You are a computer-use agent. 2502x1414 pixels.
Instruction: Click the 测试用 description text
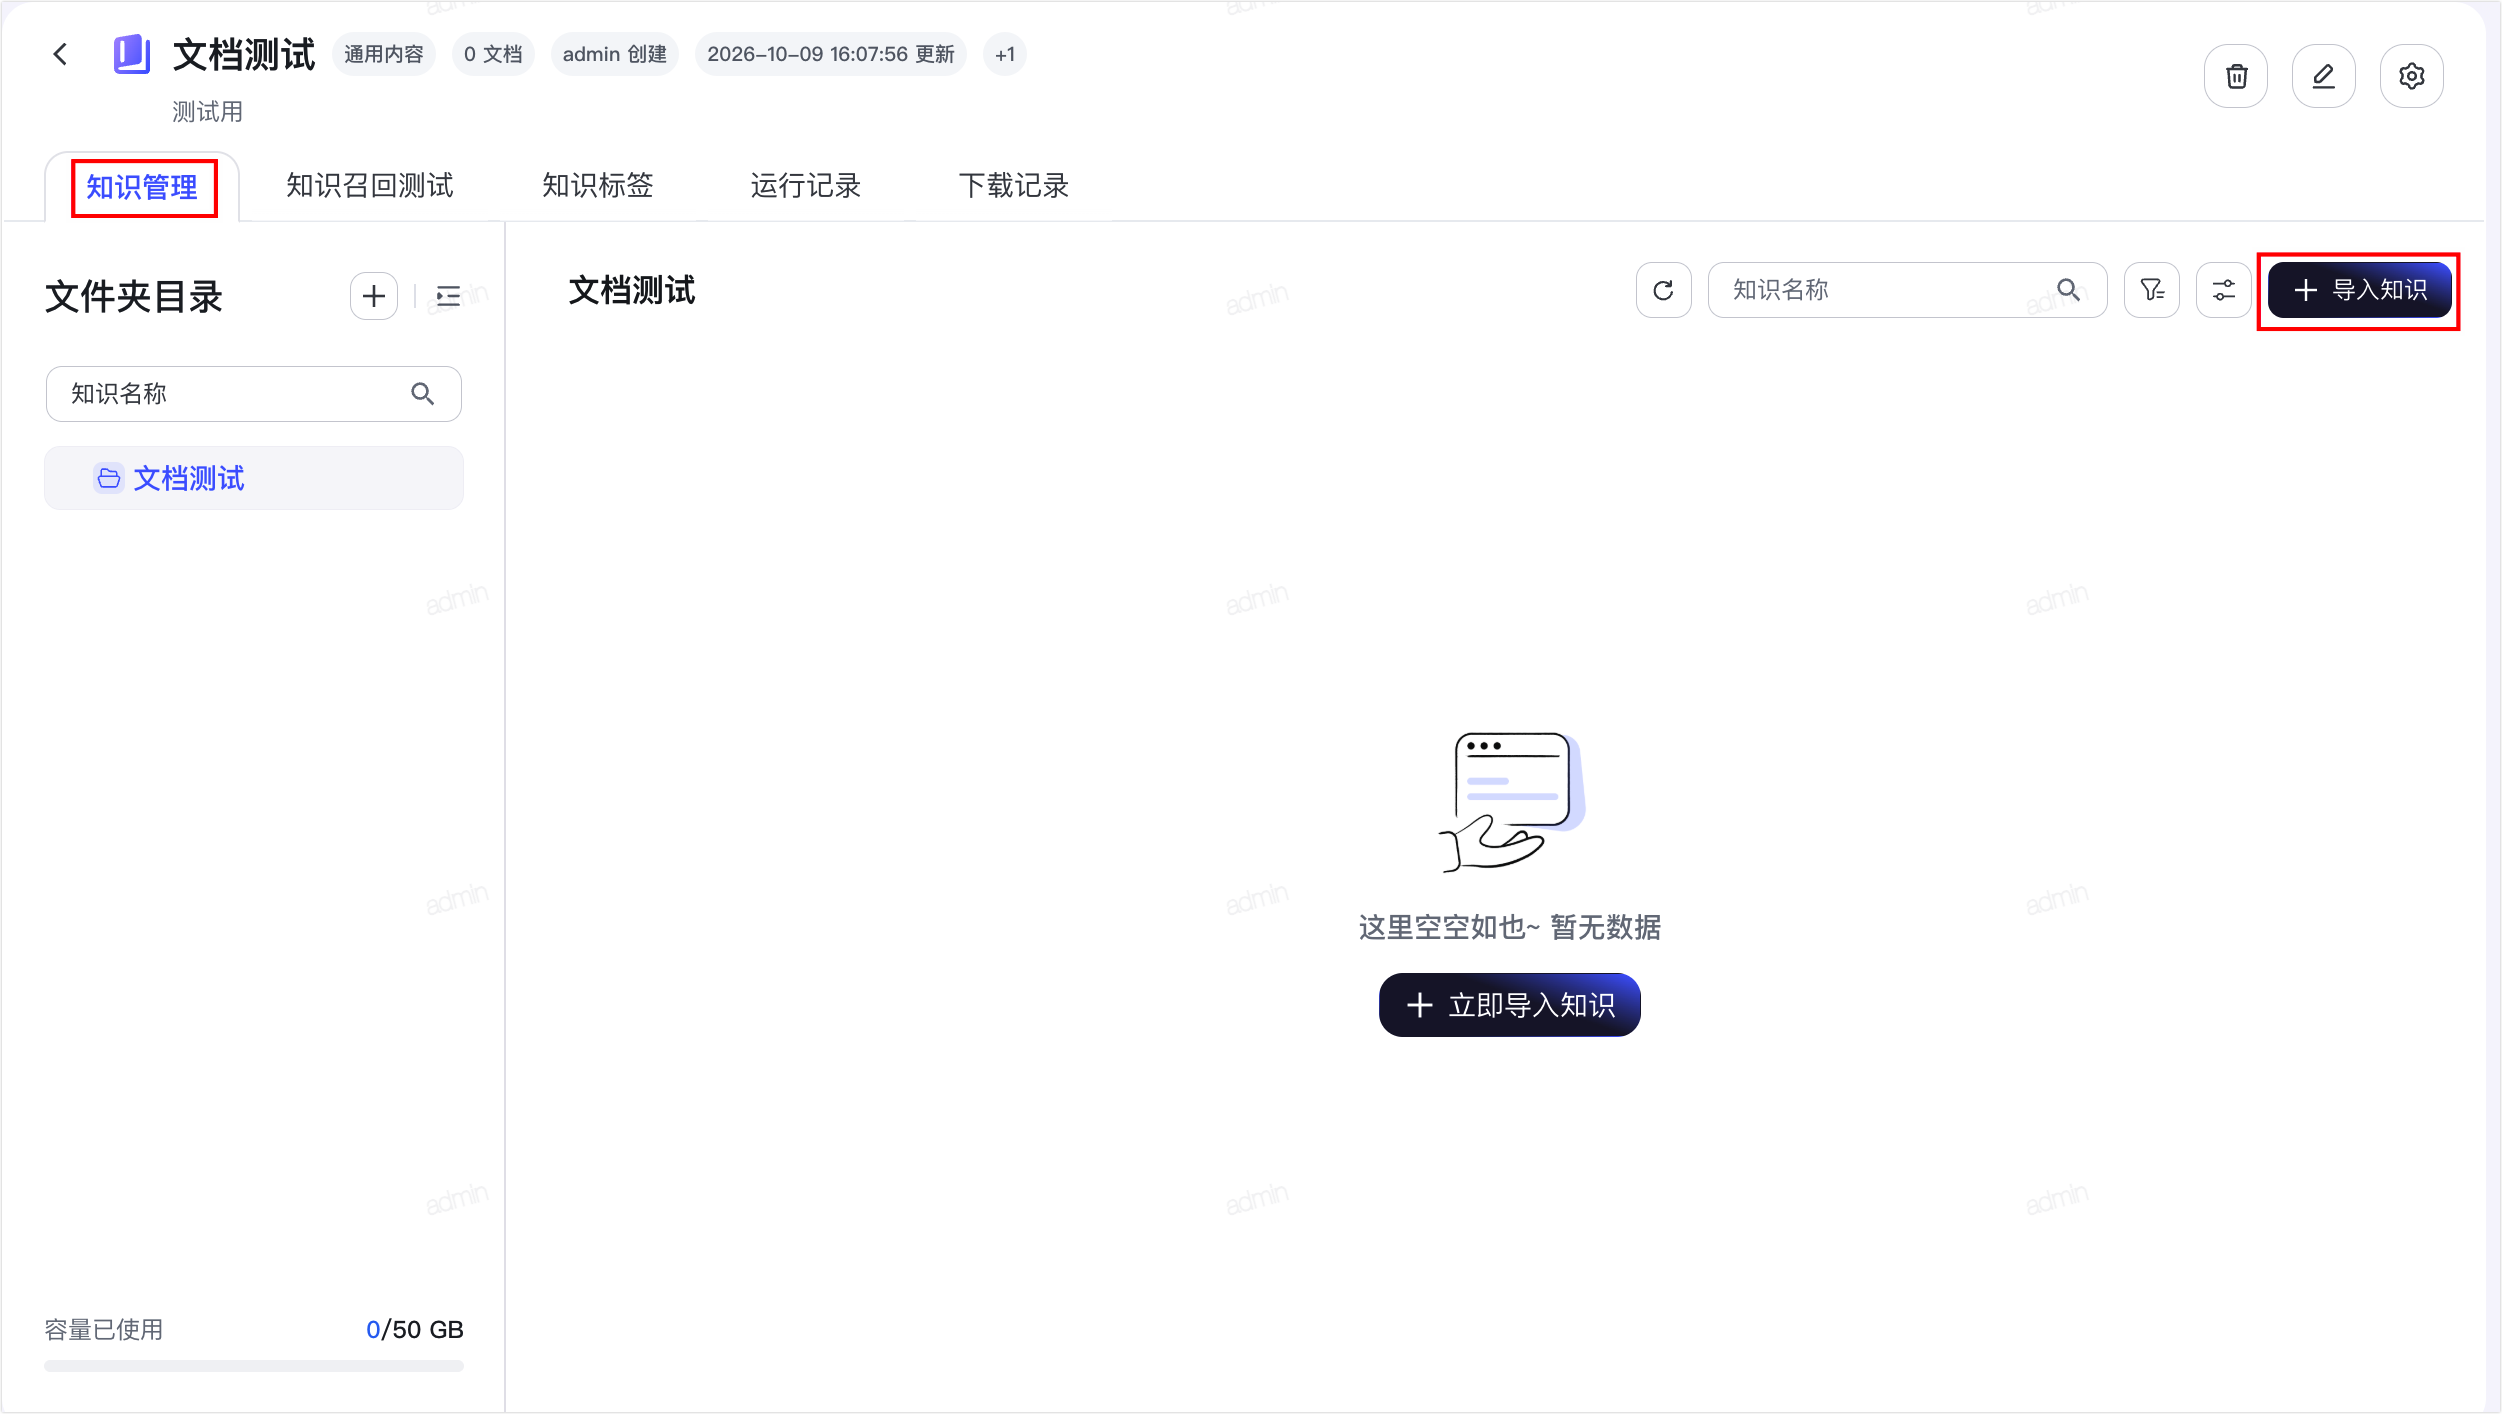208,112
